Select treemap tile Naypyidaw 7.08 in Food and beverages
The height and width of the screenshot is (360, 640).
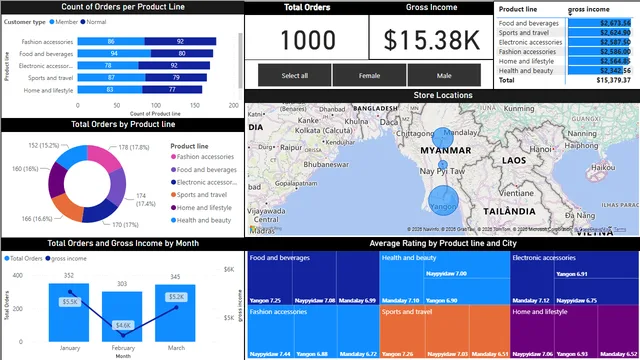[x=314, y=278]
